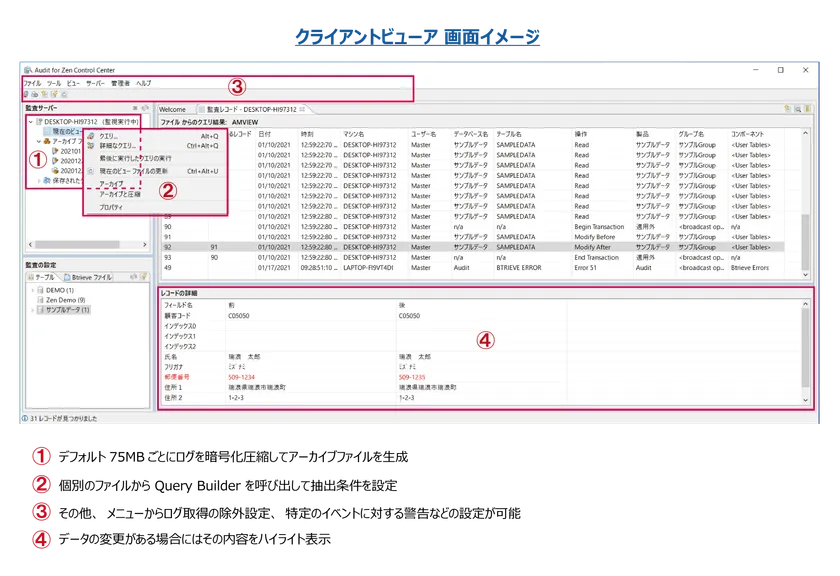Click the yellow export icon above results table

point(788,109)
